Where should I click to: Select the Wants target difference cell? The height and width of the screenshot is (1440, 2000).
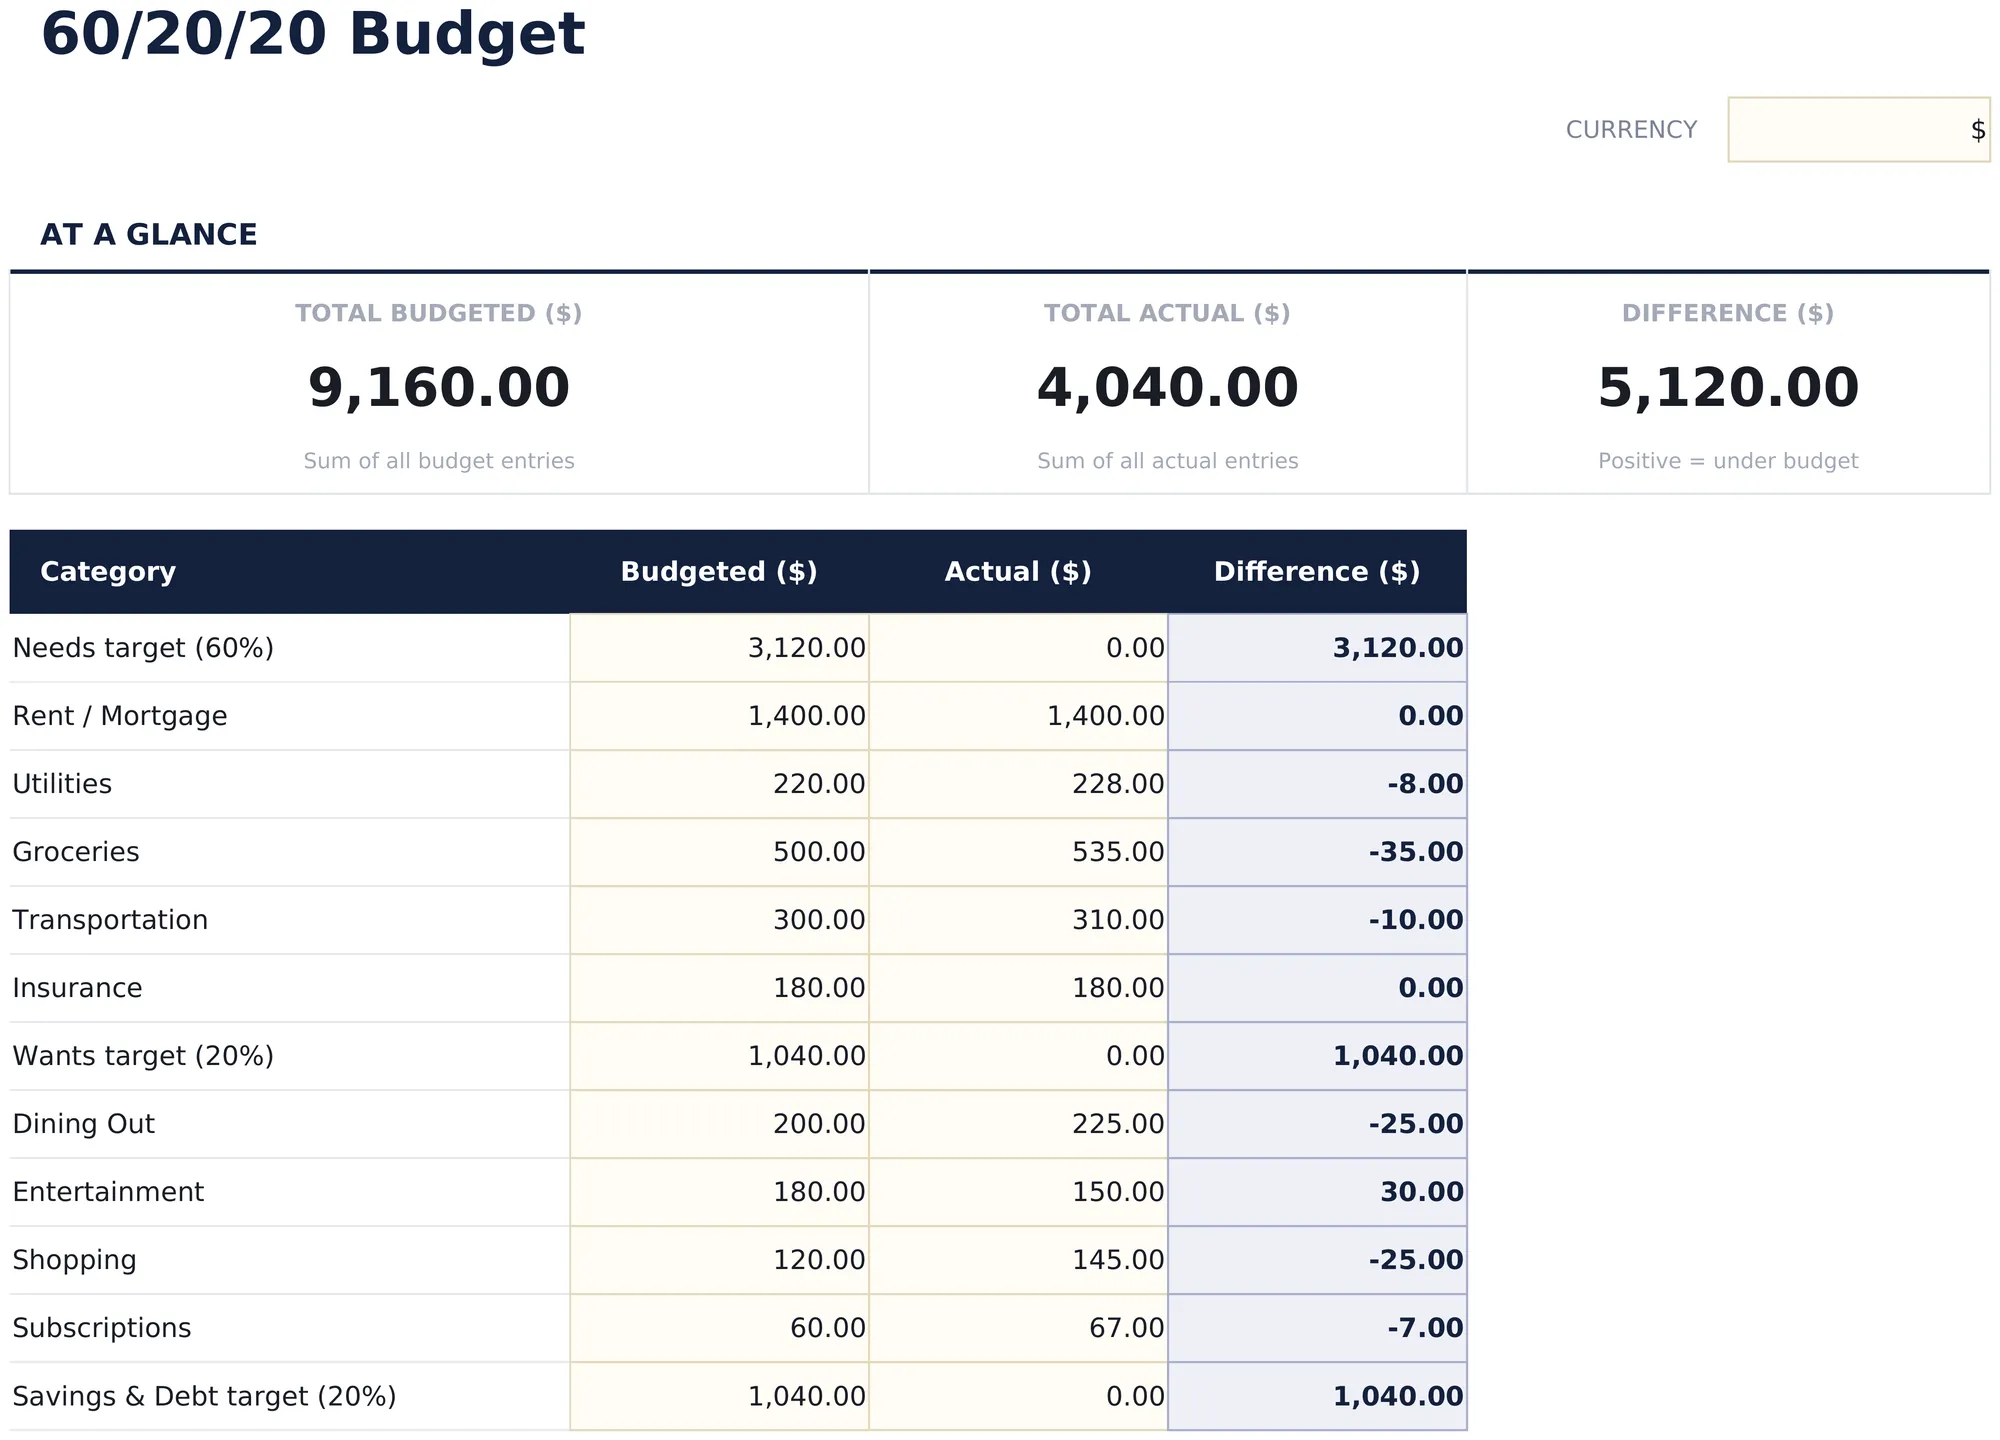(1317, 1056)
